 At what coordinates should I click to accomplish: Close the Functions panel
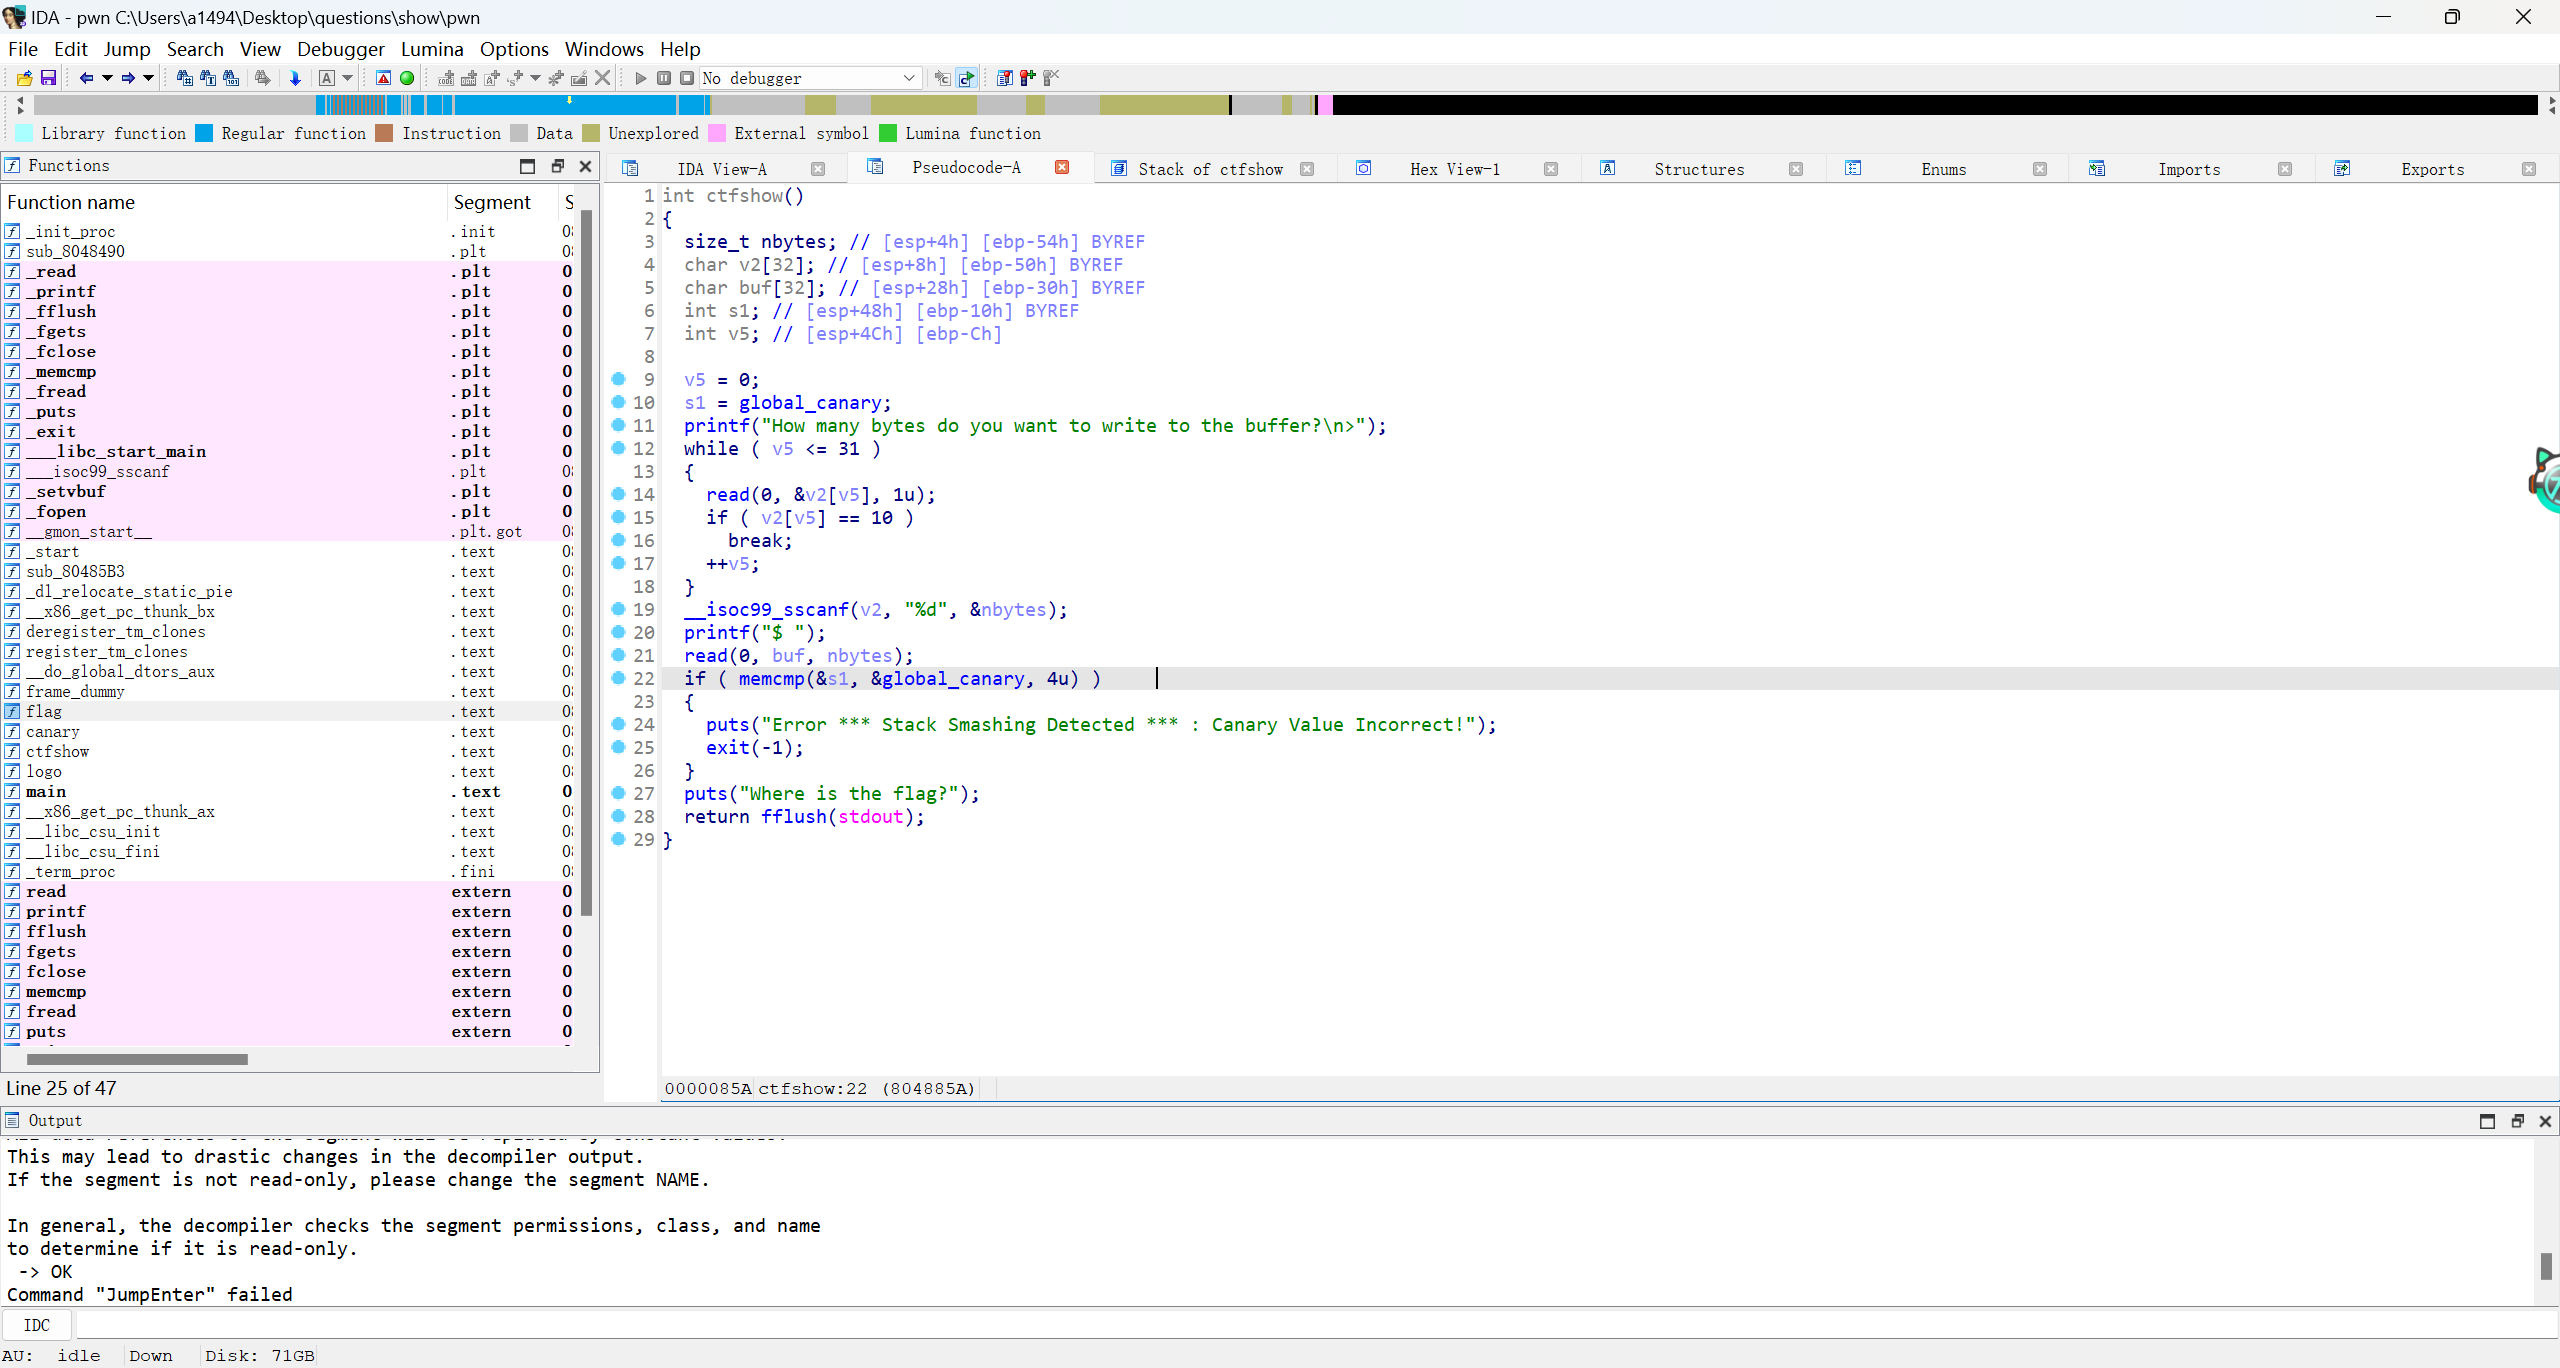click(x=586, y=166)
